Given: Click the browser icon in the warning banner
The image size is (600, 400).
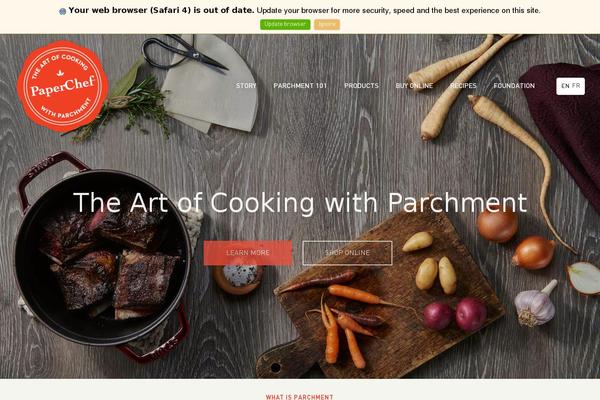Looking at the screenshot, I should 63,11.
